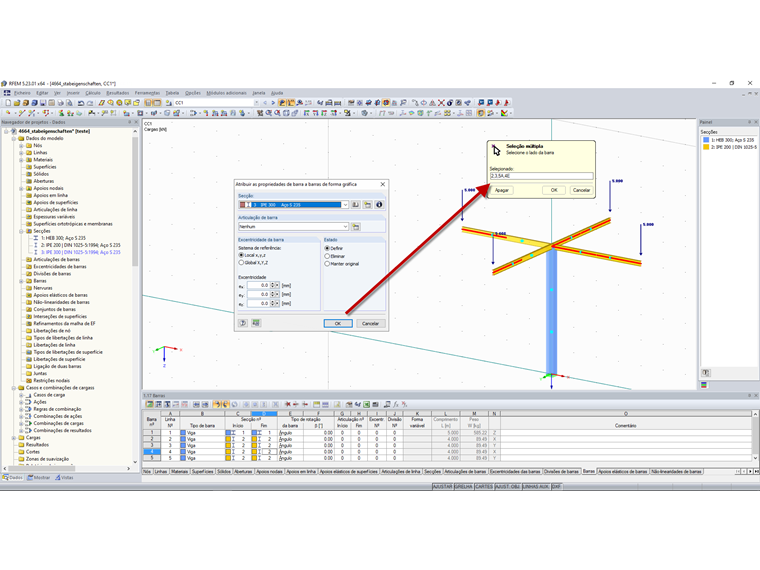Open the Mostrar navigator tab
The width and height of the screenshot is (760, 570).
[x=39, y=477]
